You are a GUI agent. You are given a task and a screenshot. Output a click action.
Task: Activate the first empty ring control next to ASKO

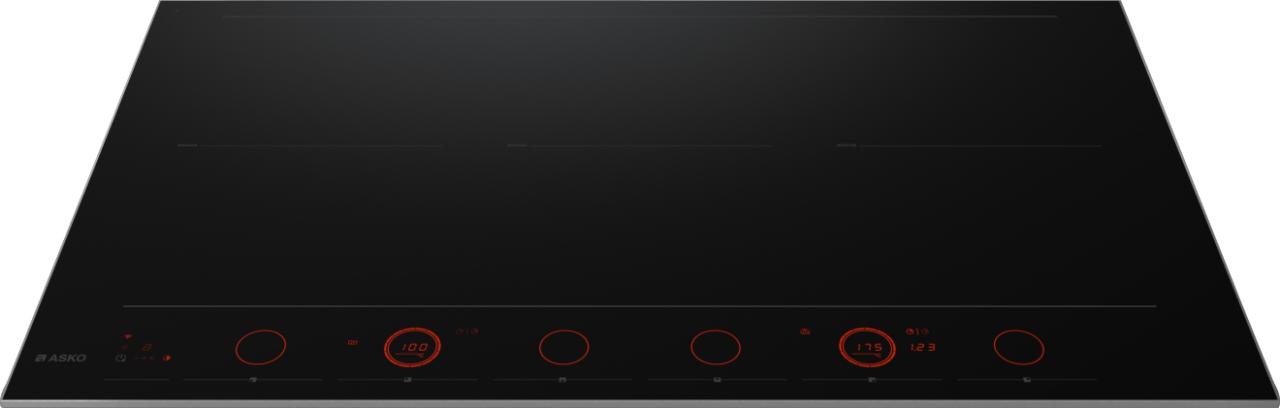click(260, 347)
